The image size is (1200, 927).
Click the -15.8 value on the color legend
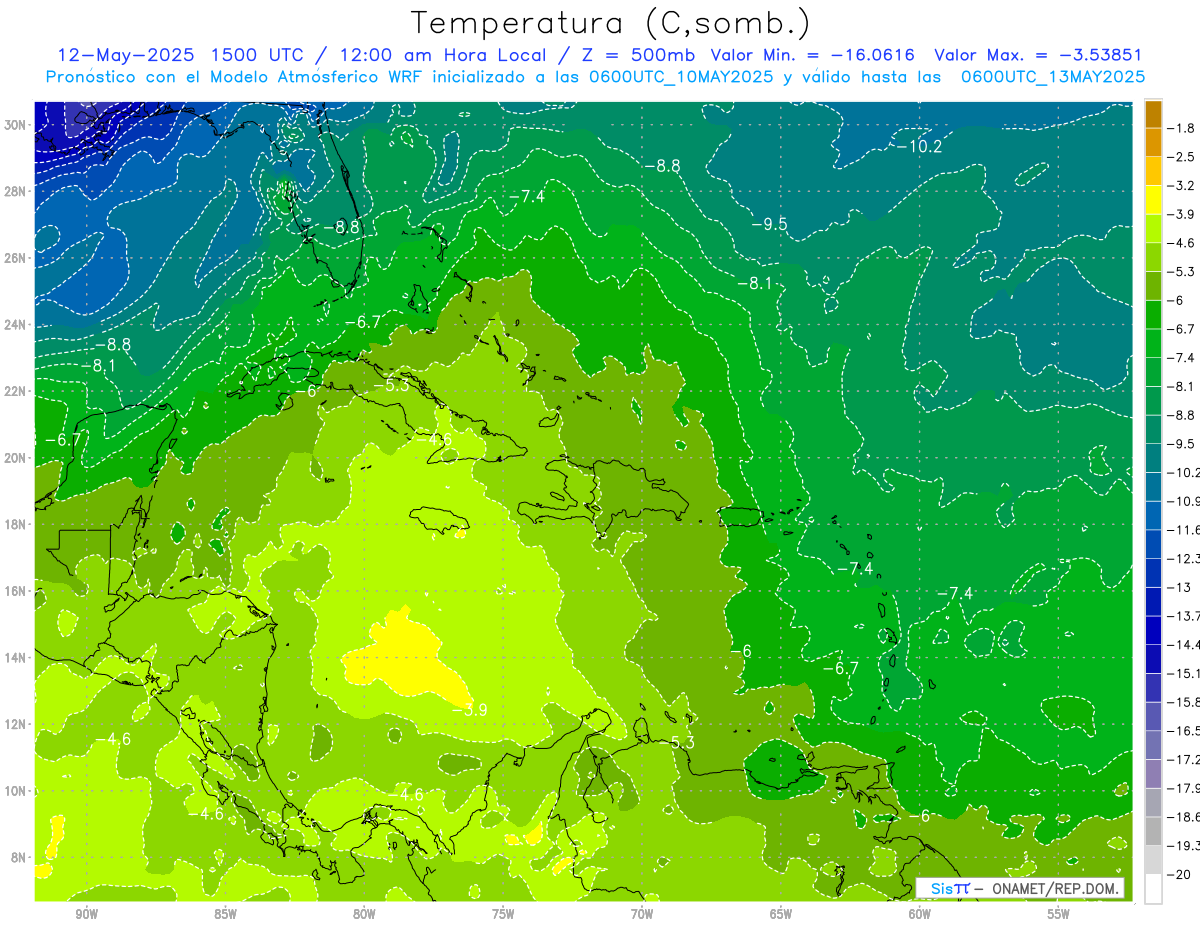(1183, 701)
